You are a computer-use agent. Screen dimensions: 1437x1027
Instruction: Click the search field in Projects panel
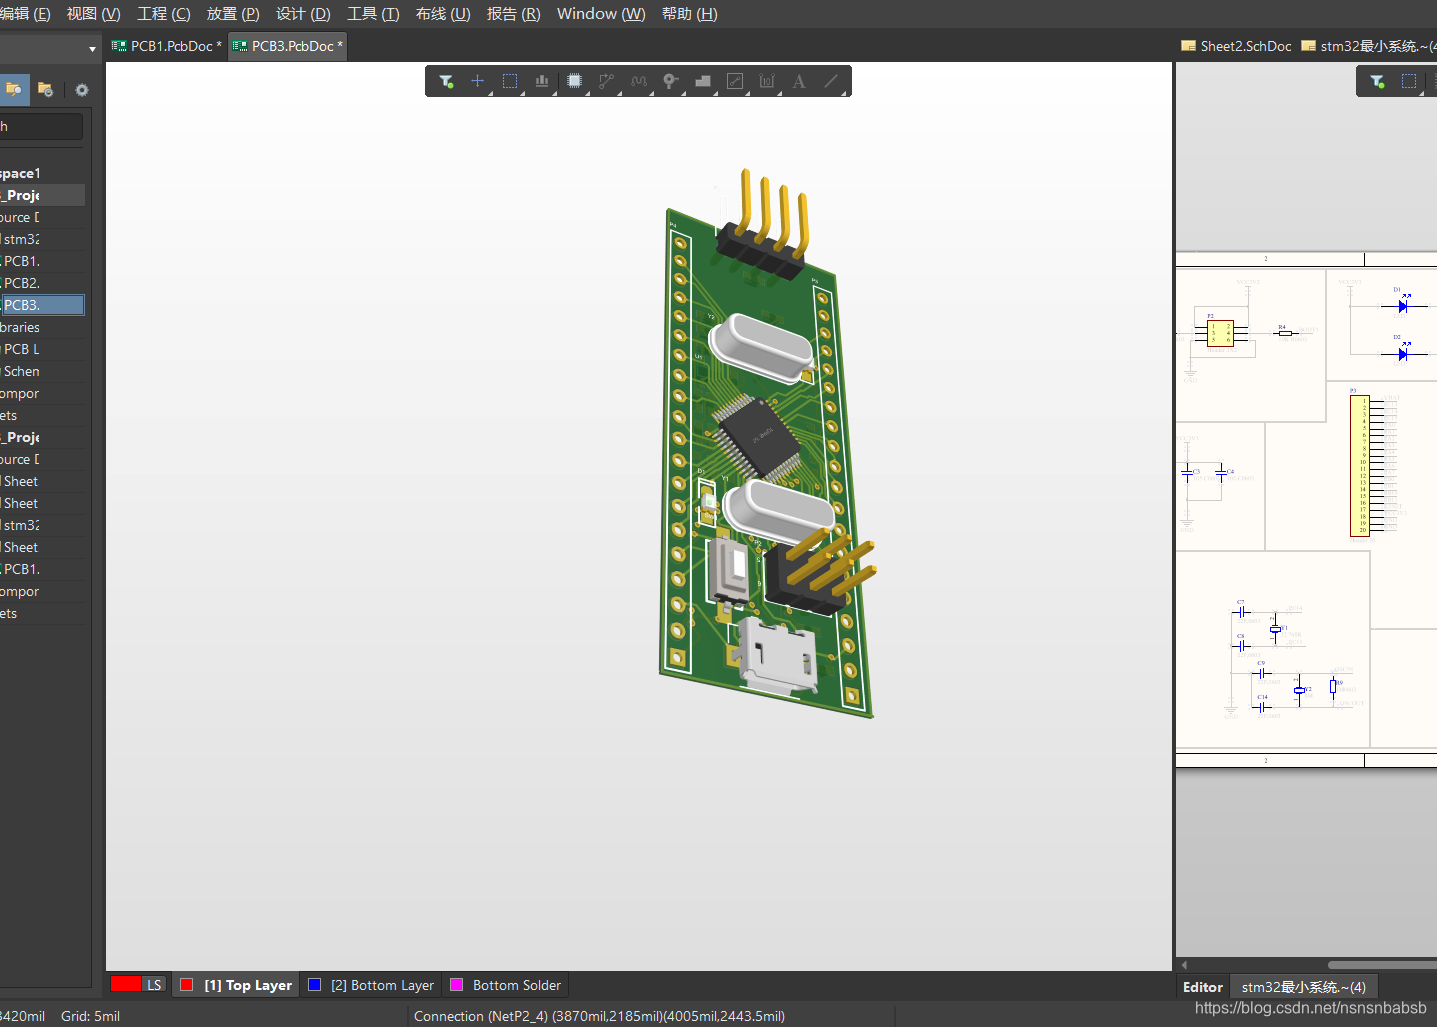tap(41, 126)
